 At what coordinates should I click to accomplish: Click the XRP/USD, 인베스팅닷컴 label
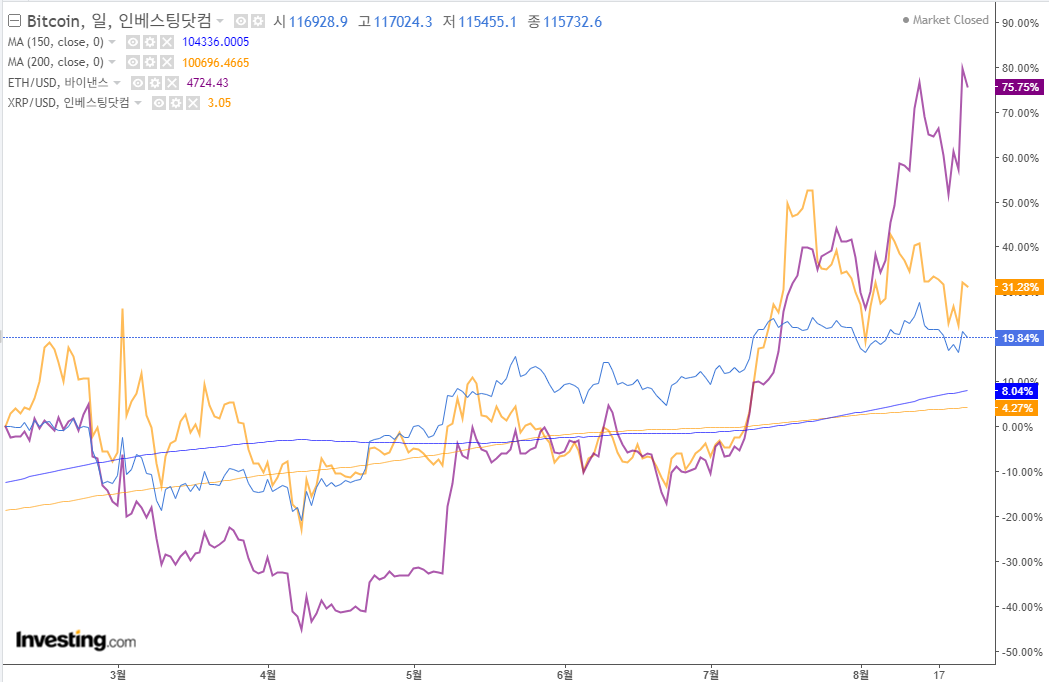[x=68, y=103]
